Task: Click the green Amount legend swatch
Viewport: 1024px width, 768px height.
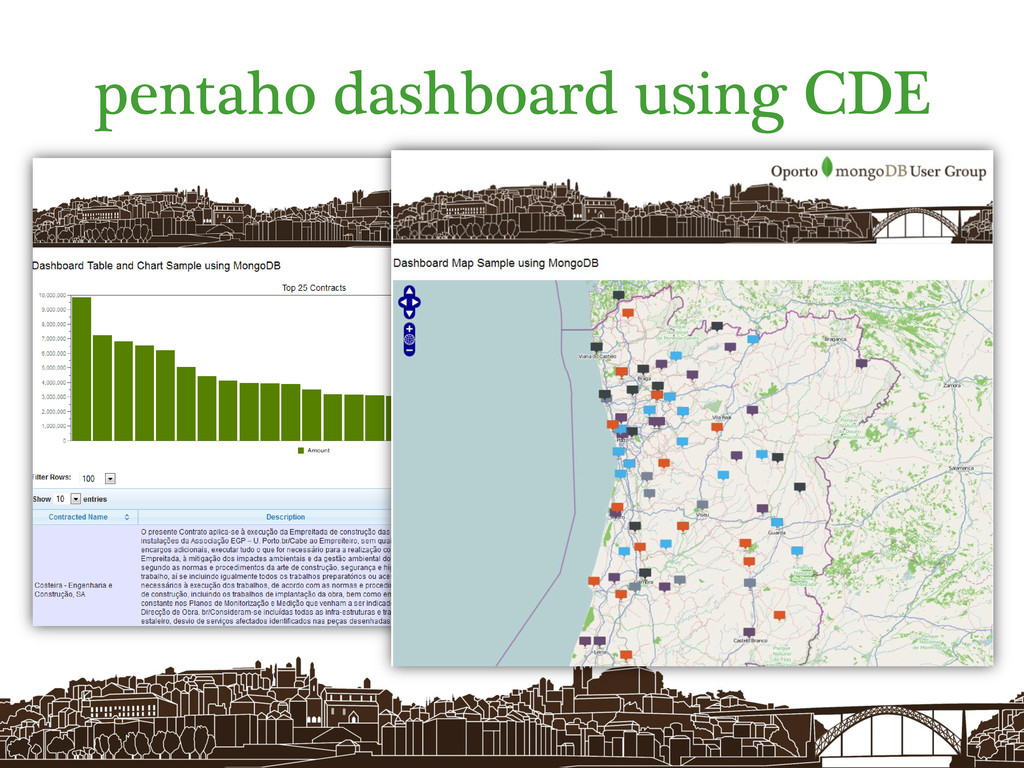Action: click(301, 451)
